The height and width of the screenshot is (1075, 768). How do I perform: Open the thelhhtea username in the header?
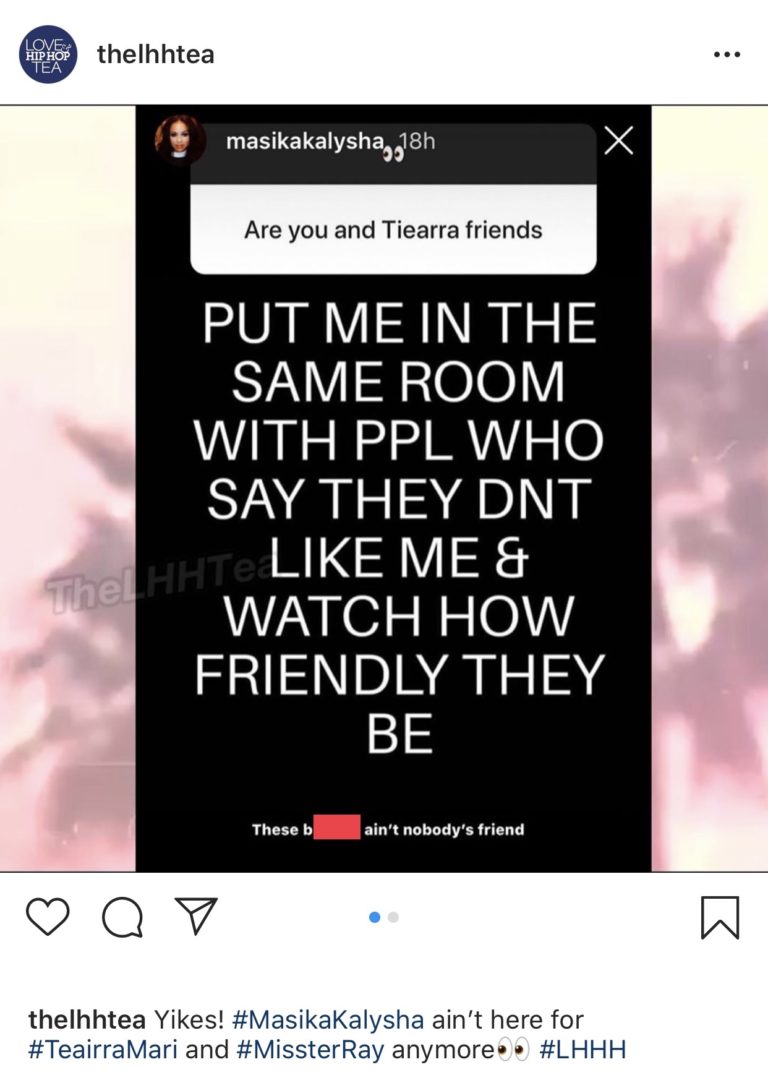coord(156,53)
